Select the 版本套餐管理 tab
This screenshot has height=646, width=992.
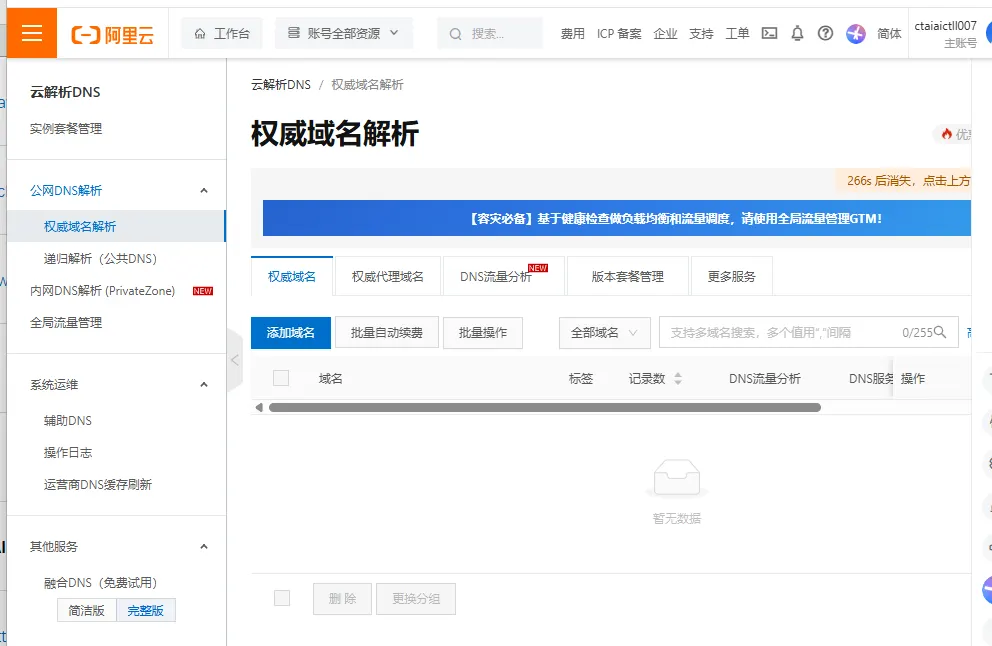pos(628,276)
